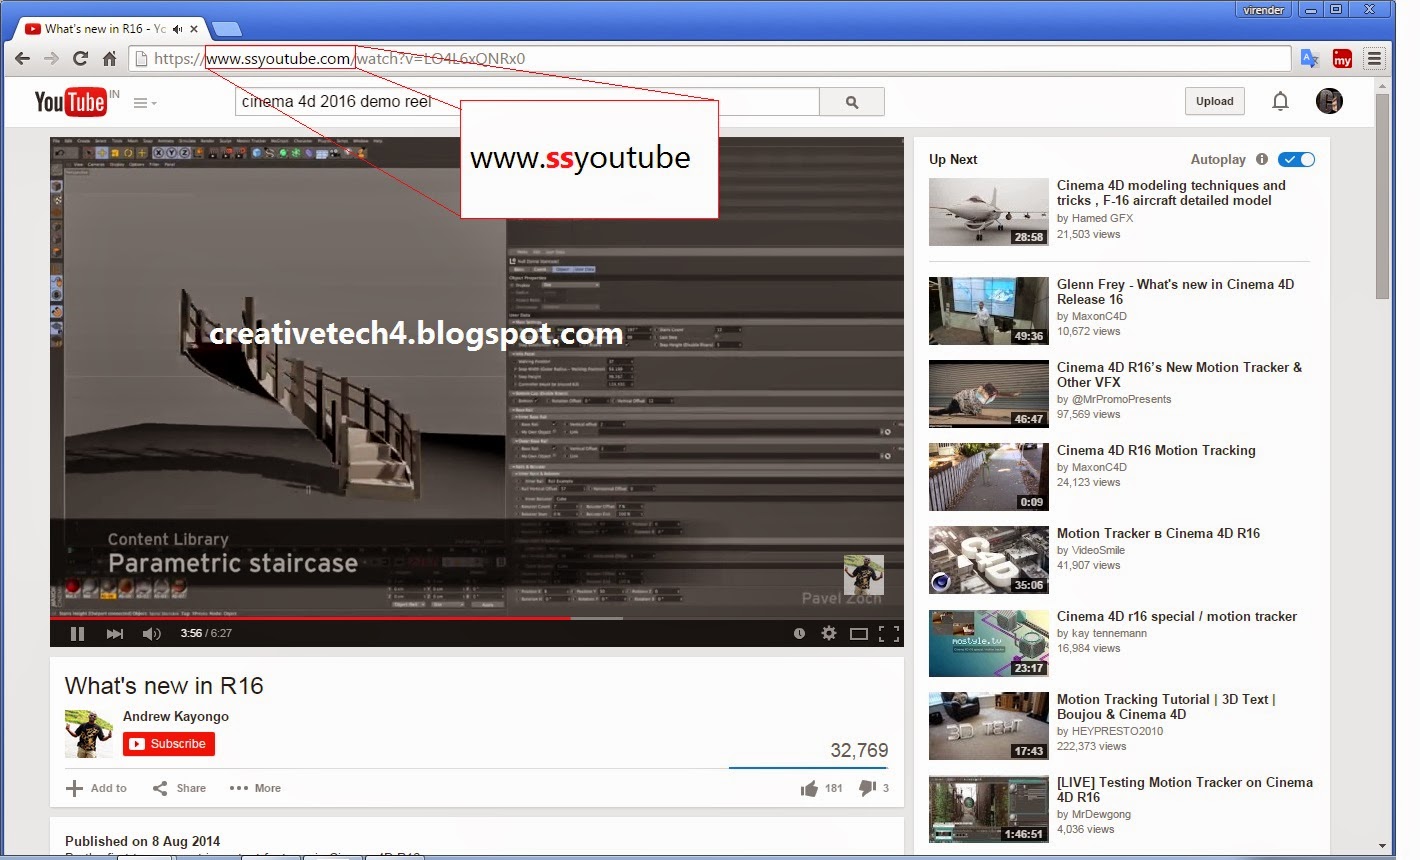Click the channel avatar beside Andrew Kayongo
Viewport: 1420px width, 860px height.
89,733
